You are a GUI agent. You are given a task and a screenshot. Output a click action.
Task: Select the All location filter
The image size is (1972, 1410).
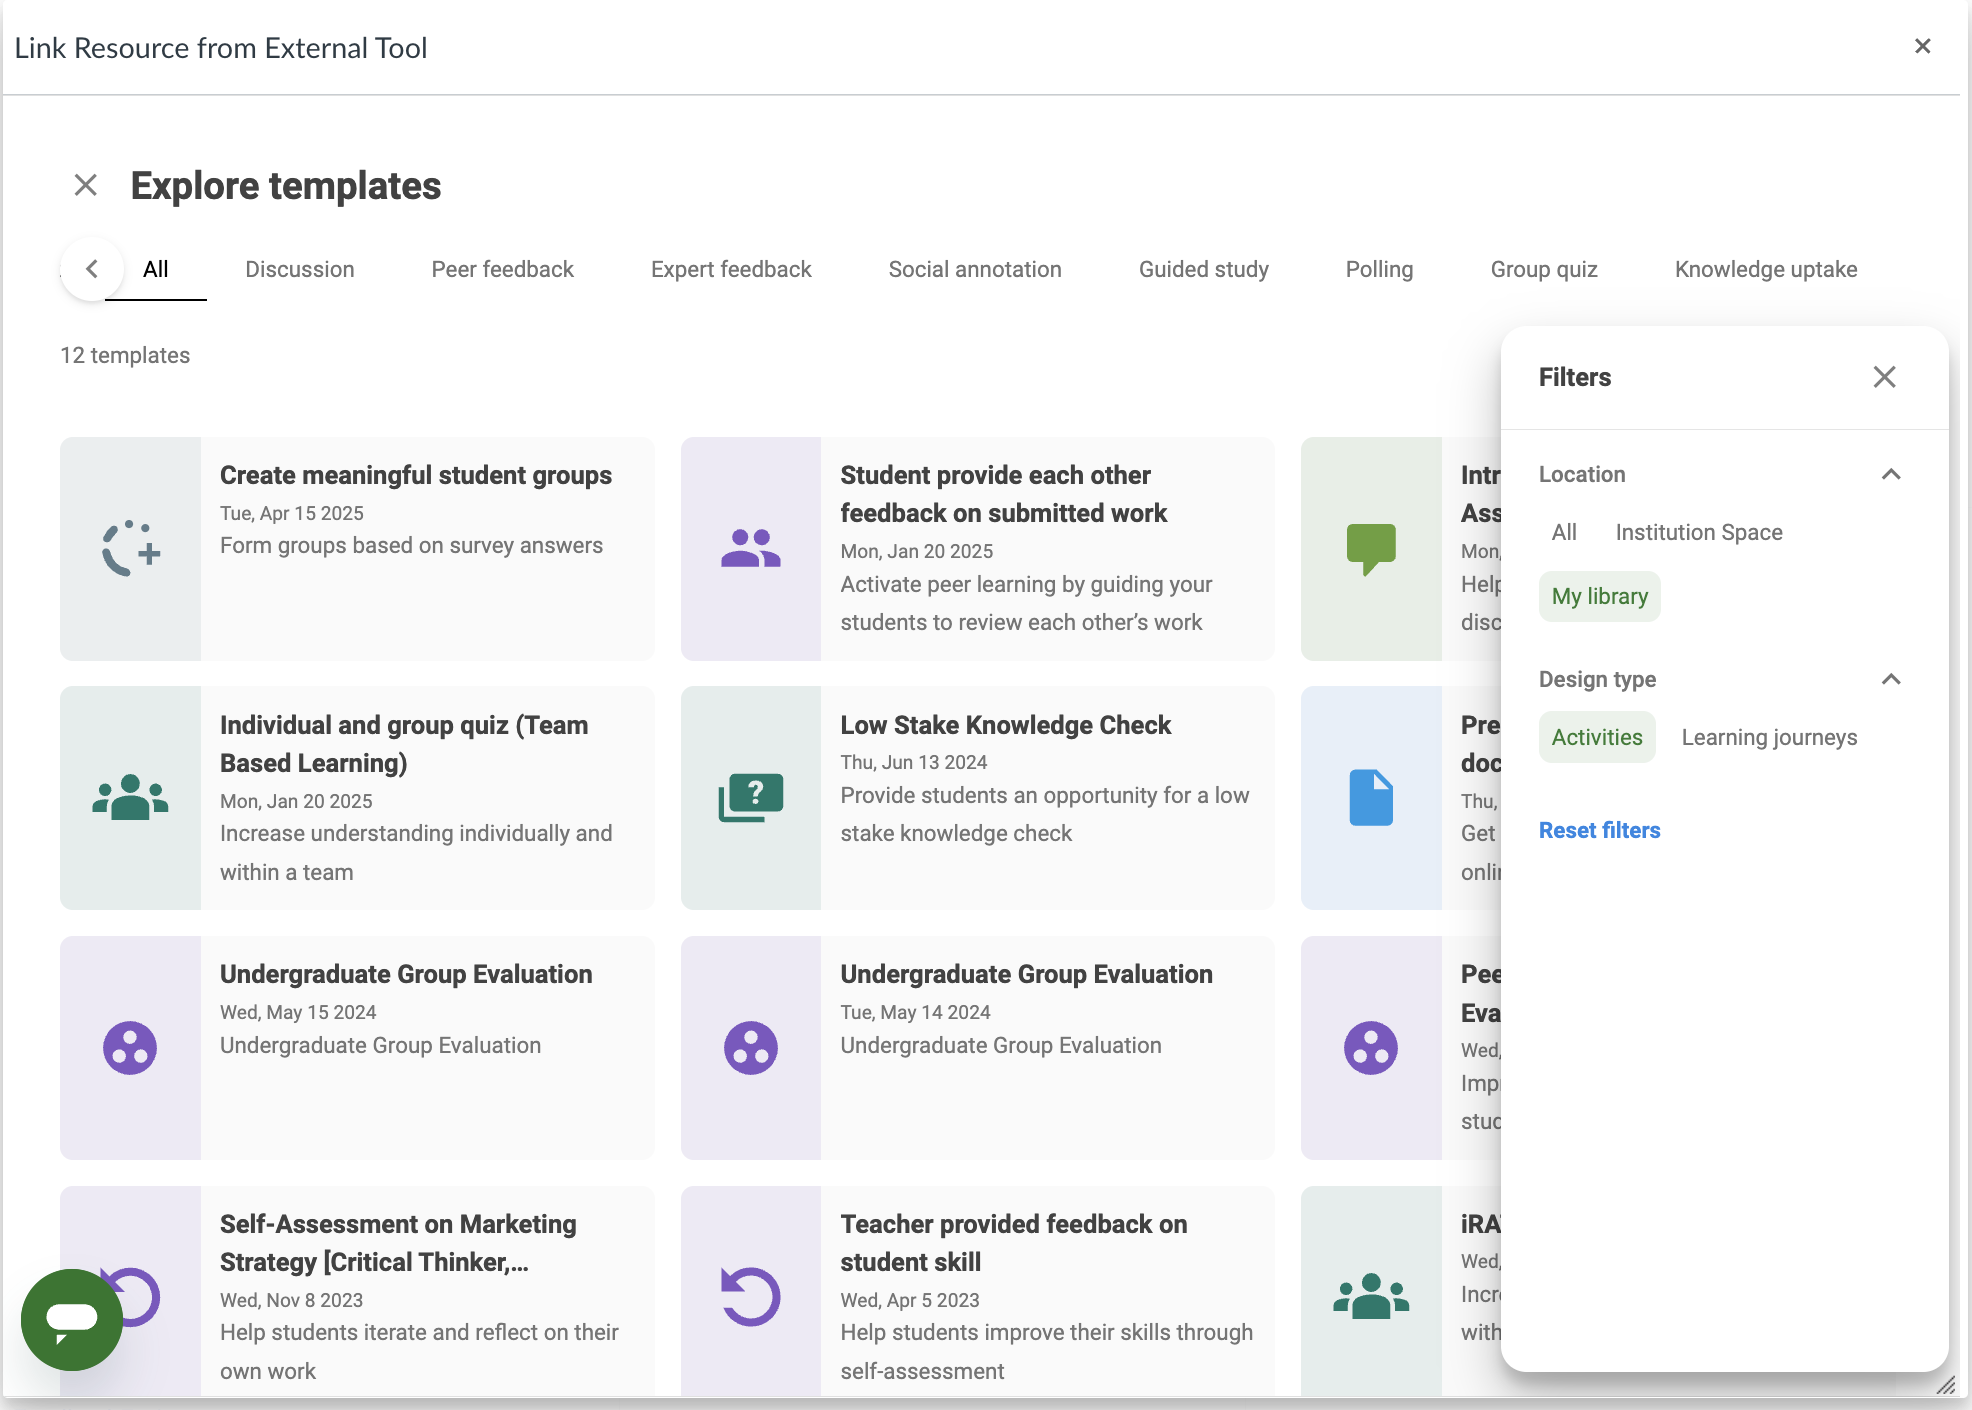(x=1564, y=532)
